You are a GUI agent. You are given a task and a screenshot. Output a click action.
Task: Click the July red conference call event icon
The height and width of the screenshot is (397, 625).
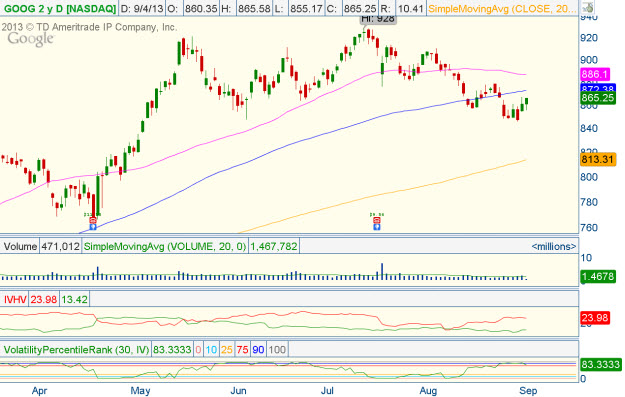pos(377,220)
